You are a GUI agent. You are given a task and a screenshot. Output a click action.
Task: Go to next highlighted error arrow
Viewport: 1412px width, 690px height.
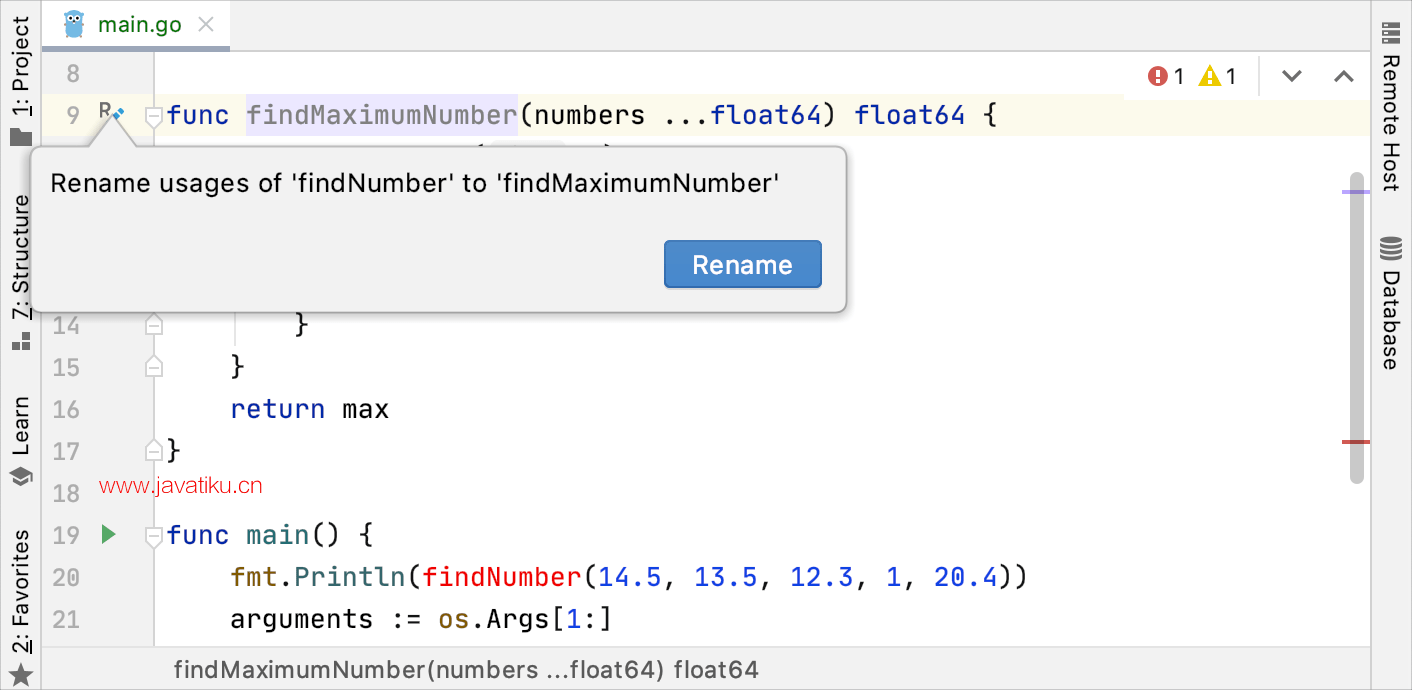point(1291,76)
